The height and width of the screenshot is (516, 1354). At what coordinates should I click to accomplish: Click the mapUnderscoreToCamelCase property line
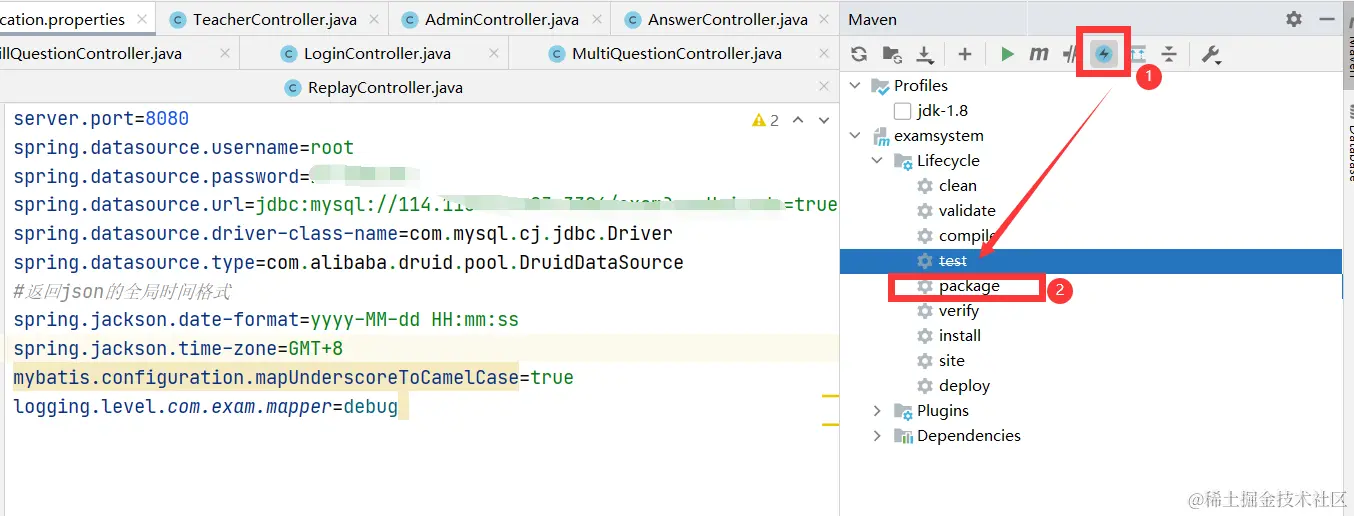(x=293, y=378)
